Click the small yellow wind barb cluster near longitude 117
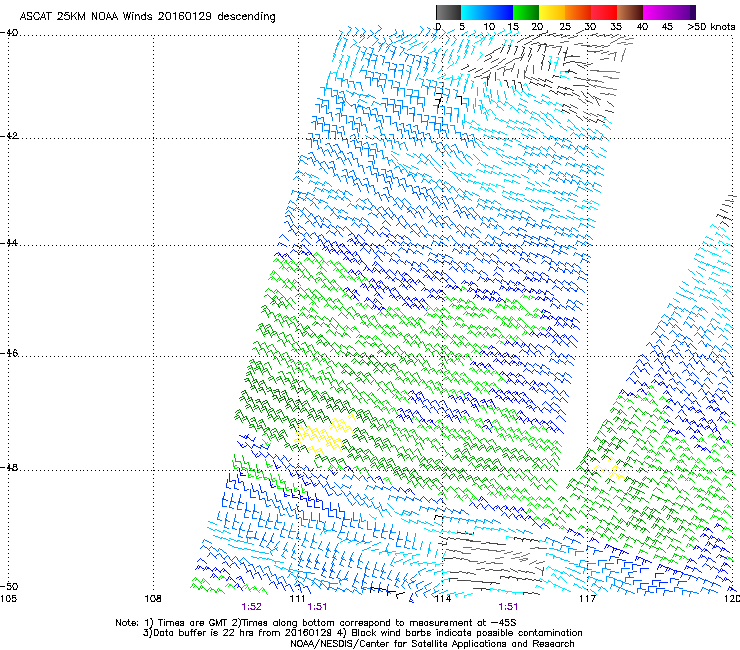The height and width of the screenshot is (650, 740). [x=612, y=468]
